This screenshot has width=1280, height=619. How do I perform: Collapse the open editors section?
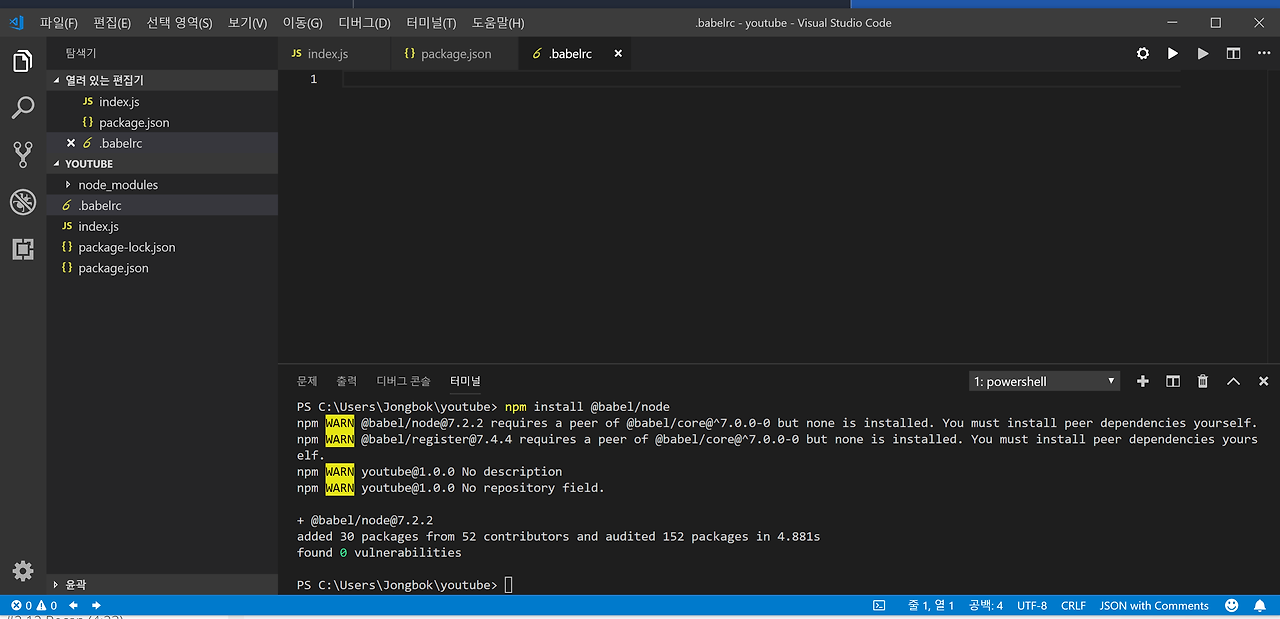coord(162,80)
